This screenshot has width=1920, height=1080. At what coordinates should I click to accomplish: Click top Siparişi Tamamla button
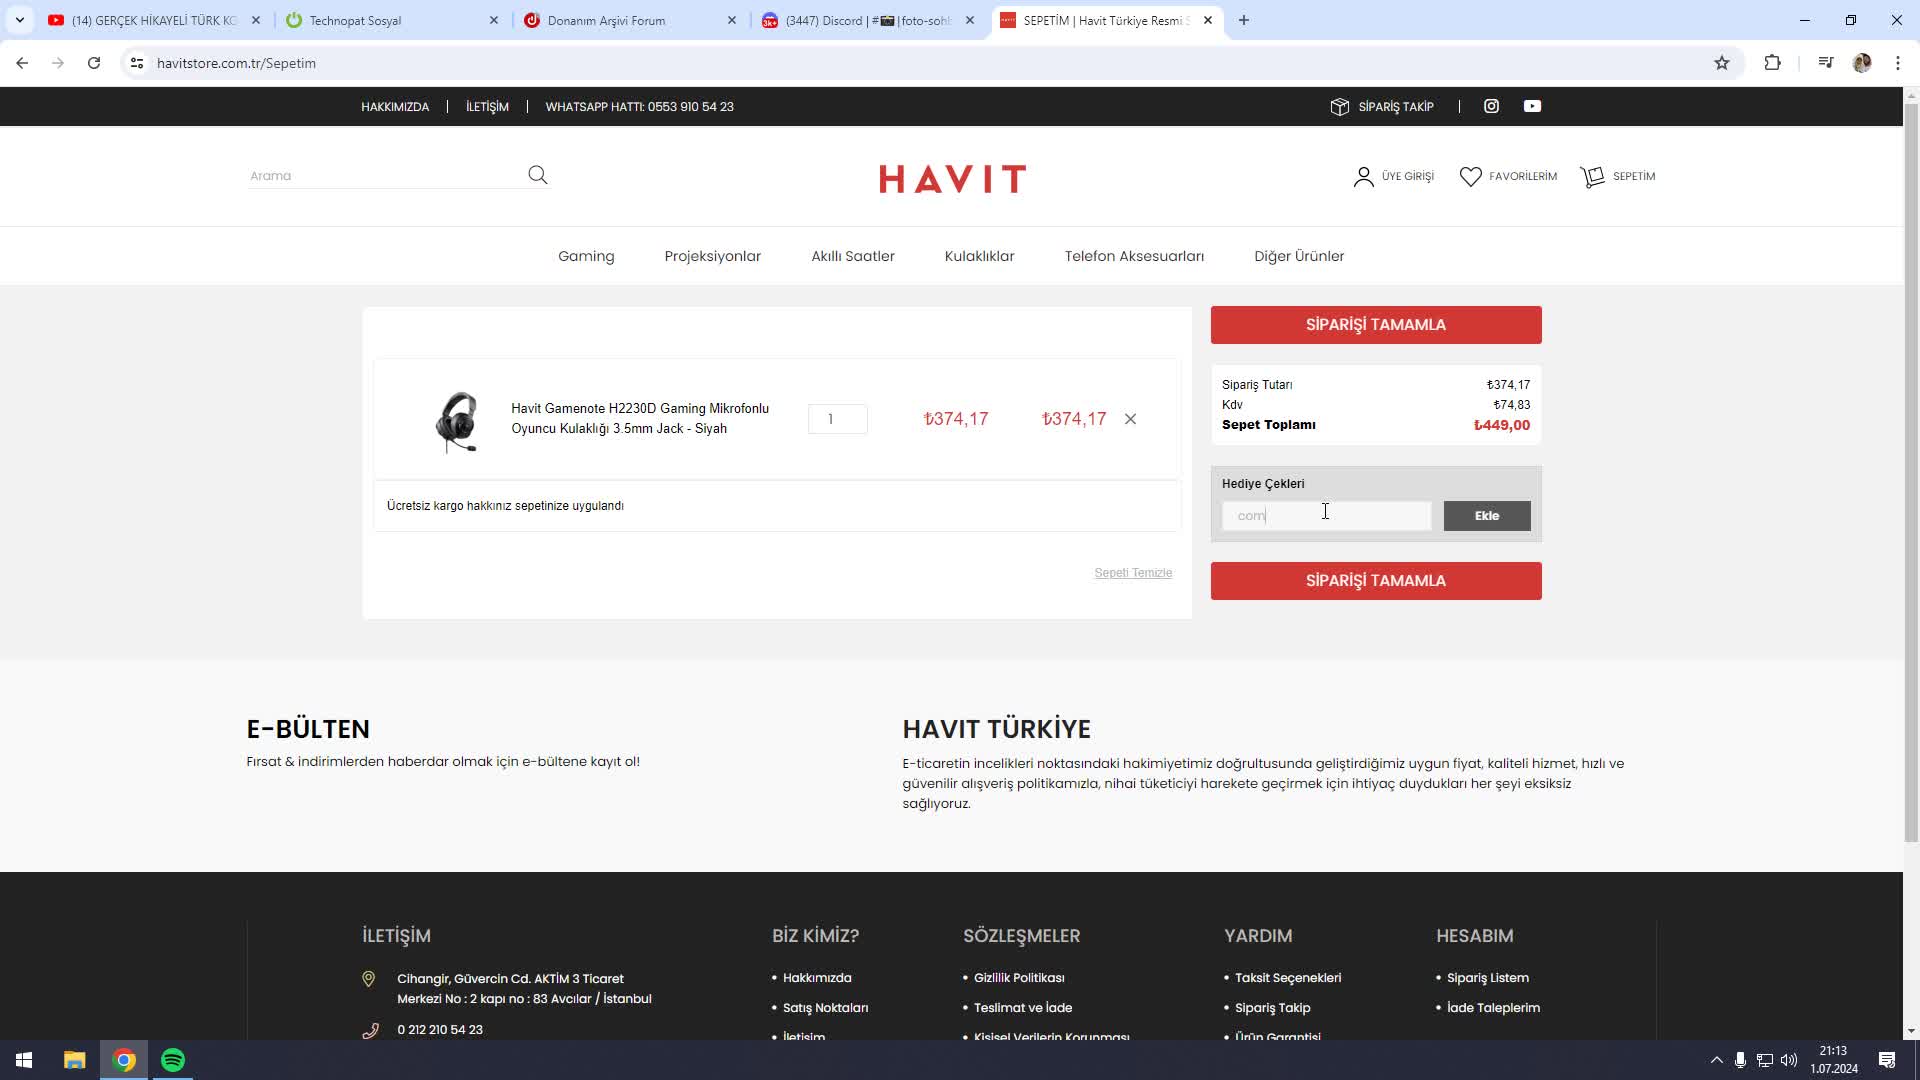tap(1375, 325)
